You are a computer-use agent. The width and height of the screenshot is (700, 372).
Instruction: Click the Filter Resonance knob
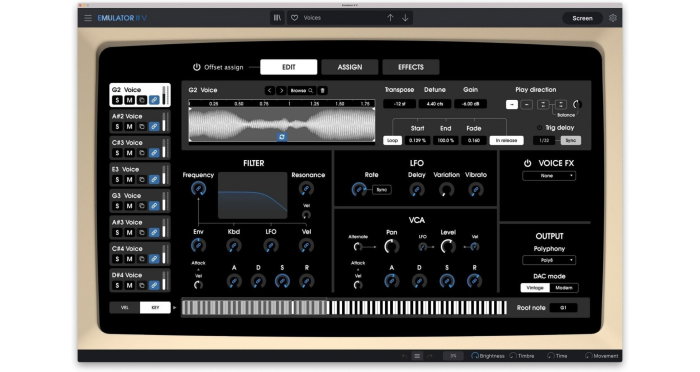[306, 189]
